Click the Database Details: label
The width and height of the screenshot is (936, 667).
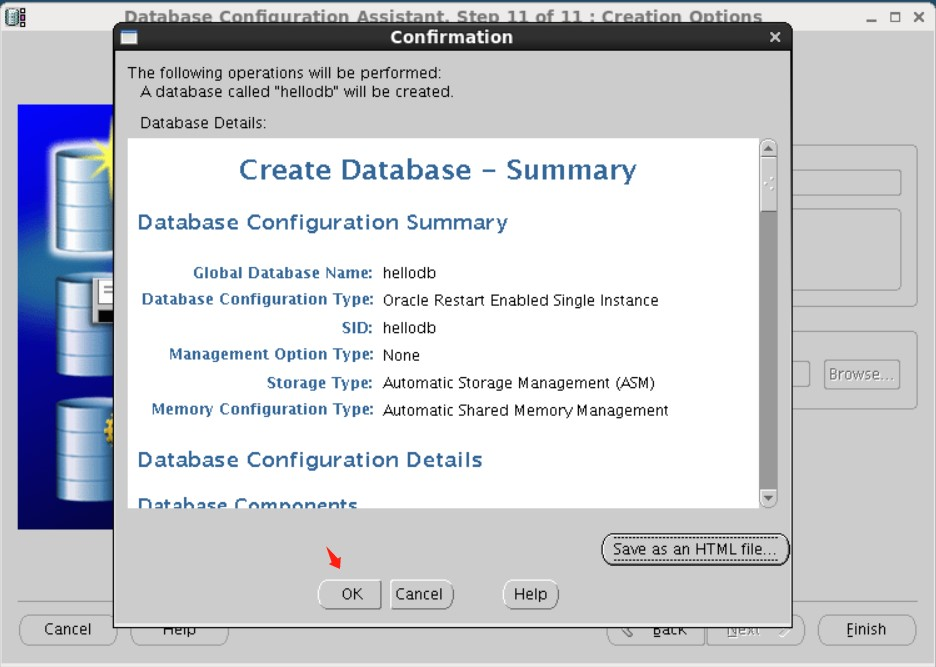point(203,123)
